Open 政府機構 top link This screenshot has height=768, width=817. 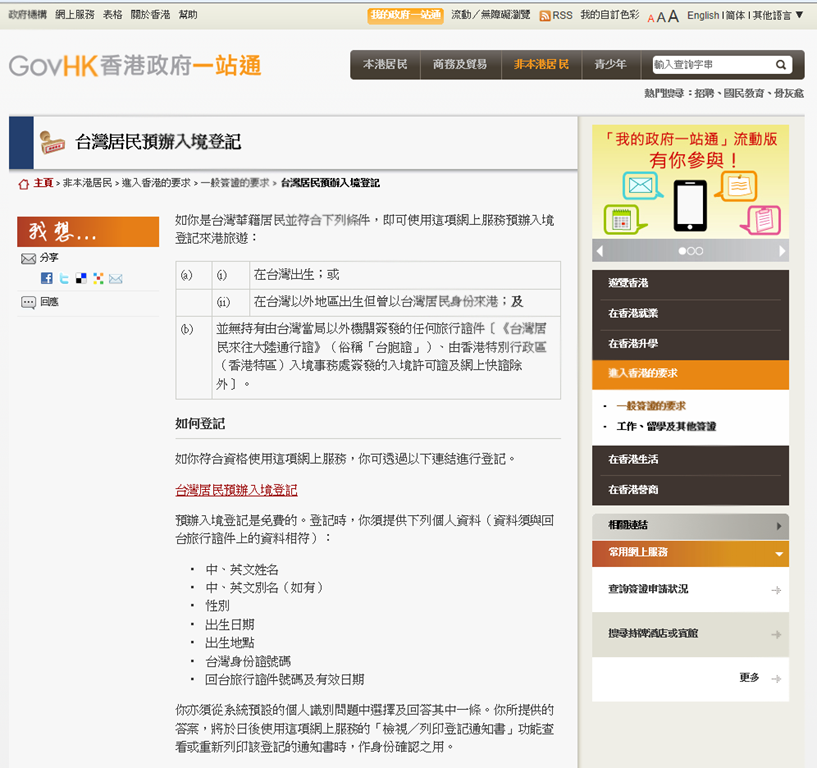point(28,15)
